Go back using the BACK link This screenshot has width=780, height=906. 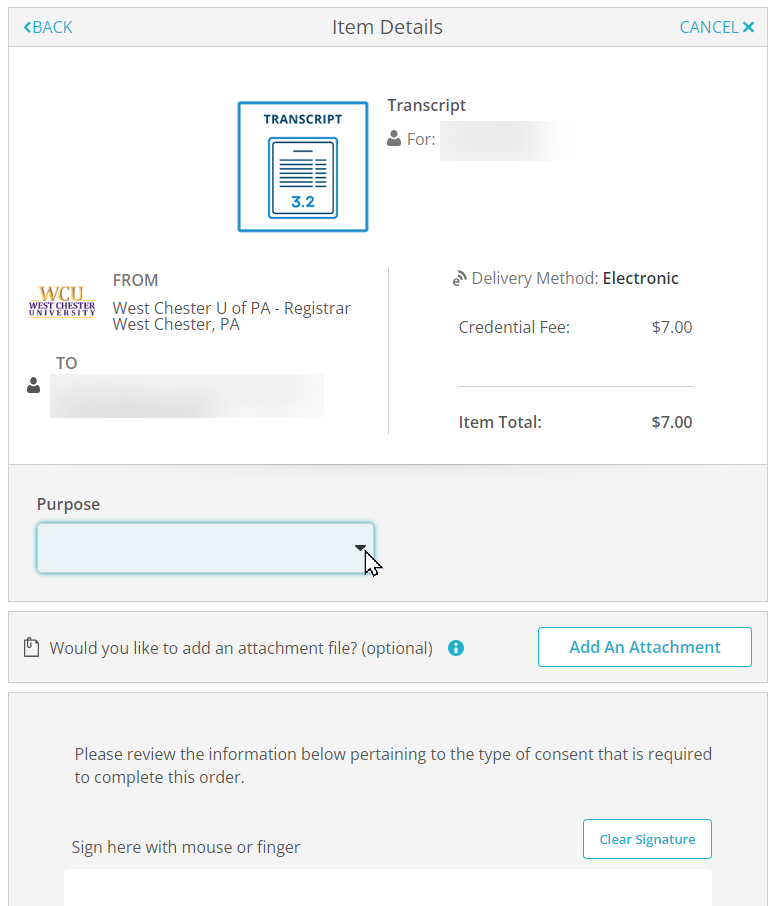tap(48, 27)
